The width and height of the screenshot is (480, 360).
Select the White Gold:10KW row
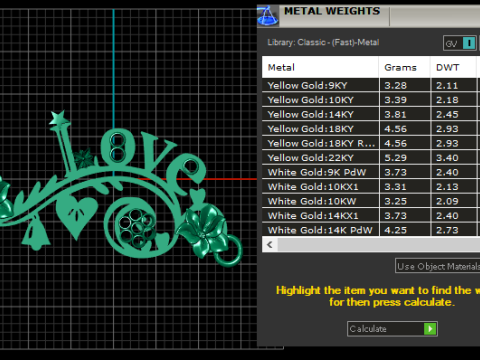(371, 201)
